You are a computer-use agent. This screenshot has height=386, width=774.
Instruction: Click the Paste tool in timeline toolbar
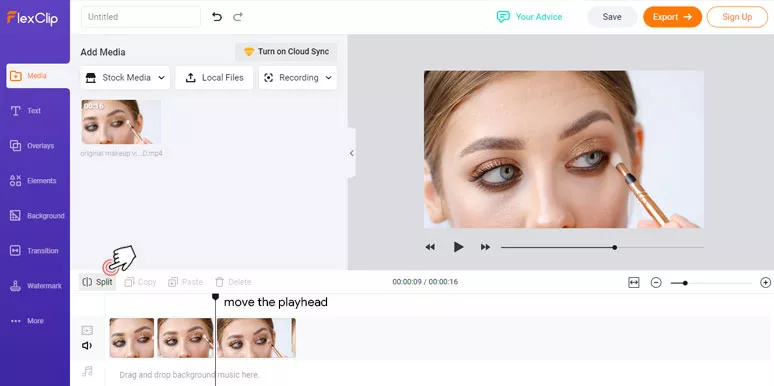coord(186,282)
